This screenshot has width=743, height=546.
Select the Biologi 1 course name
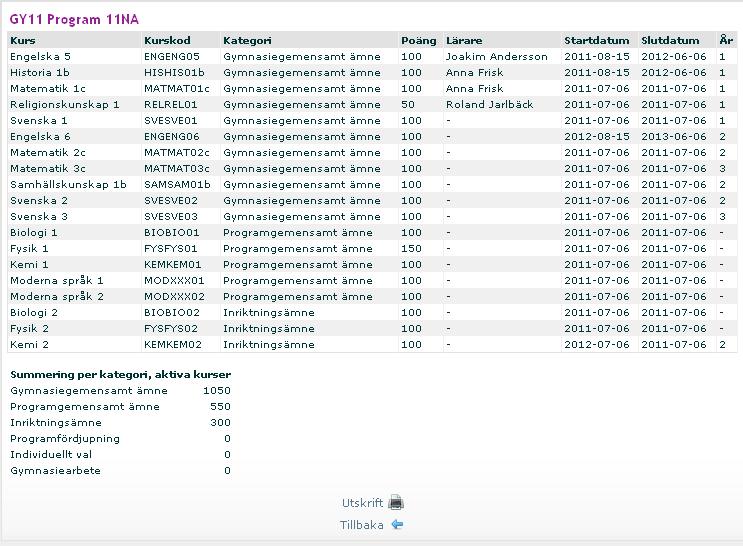coord(34,233)
